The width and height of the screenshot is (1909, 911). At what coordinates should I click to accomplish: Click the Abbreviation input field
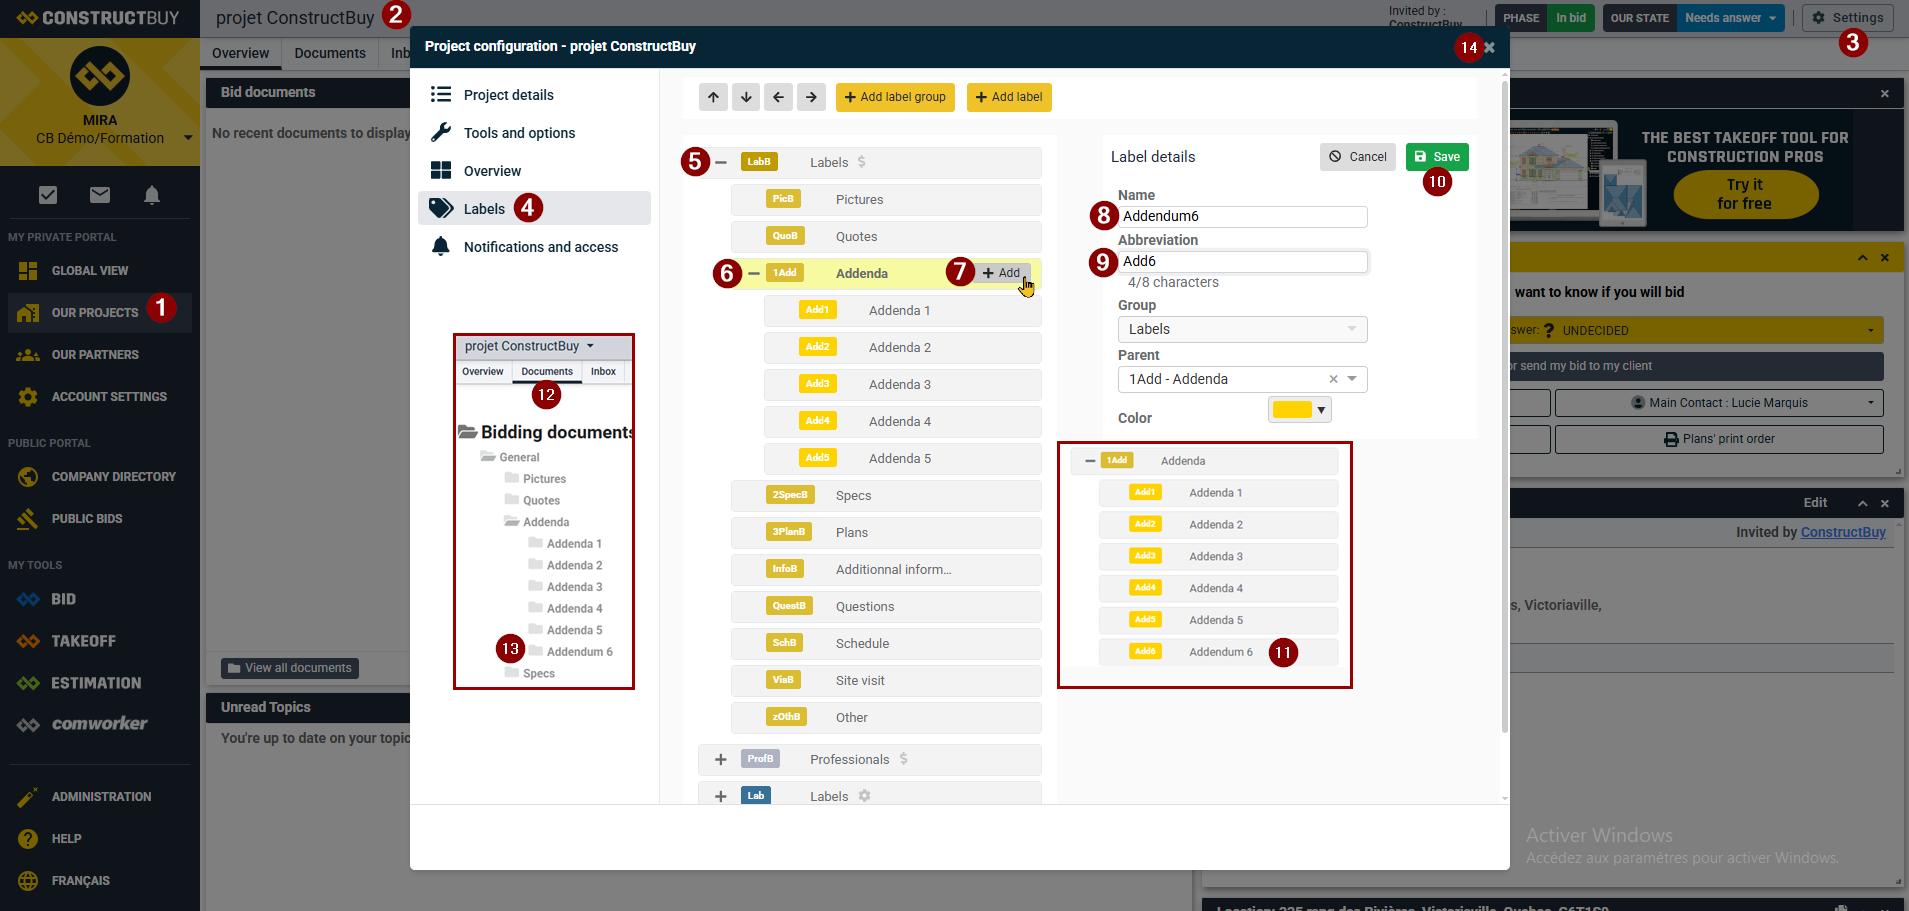[x=1242, y=261]
